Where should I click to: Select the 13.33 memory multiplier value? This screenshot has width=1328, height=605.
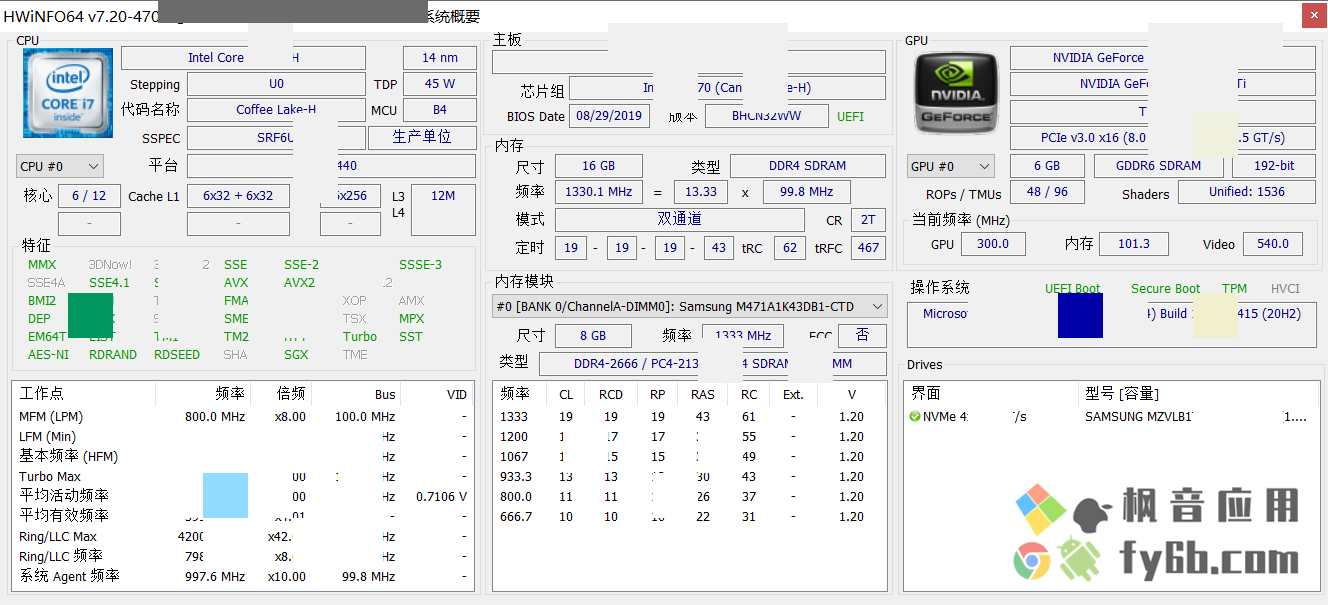click(x=701, y=192)
